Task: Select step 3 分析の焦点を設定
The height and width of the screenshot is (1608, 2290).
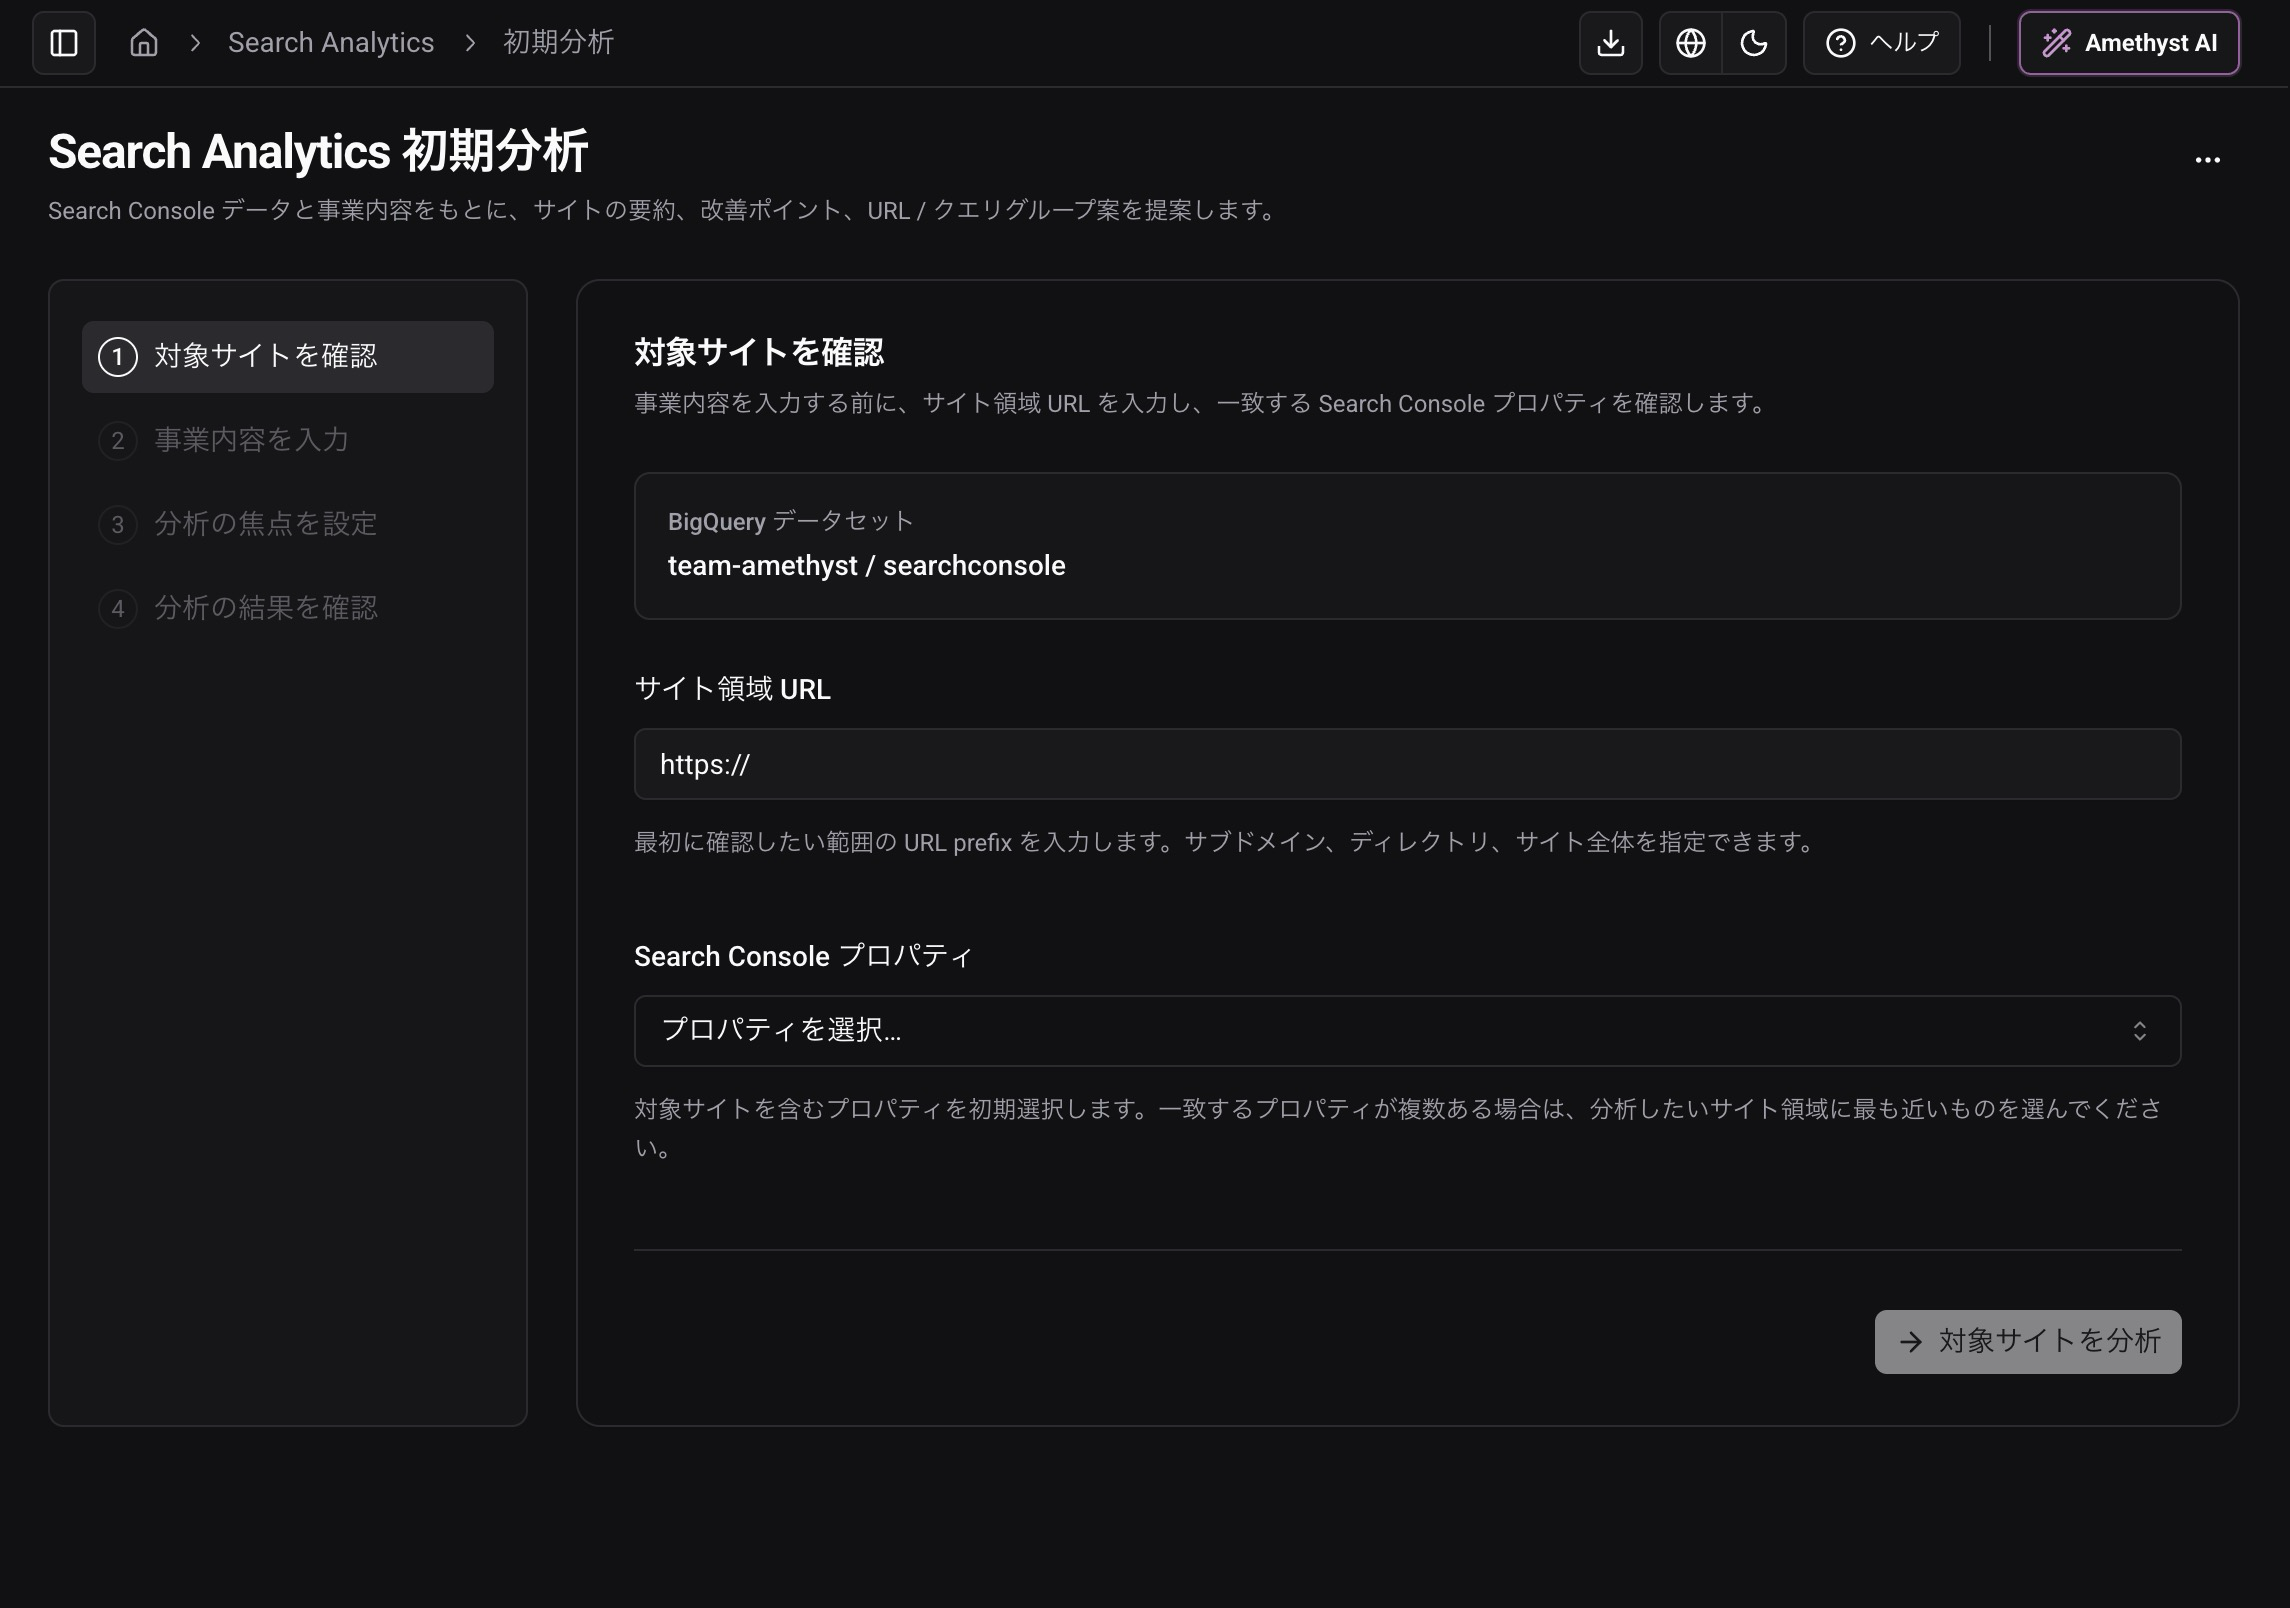Action: [x=288, y=525]
